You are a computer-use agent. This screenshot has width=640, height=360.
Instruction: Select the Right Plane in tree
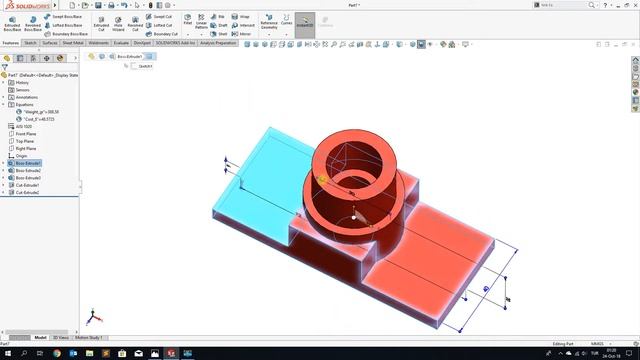pos(22,149)
